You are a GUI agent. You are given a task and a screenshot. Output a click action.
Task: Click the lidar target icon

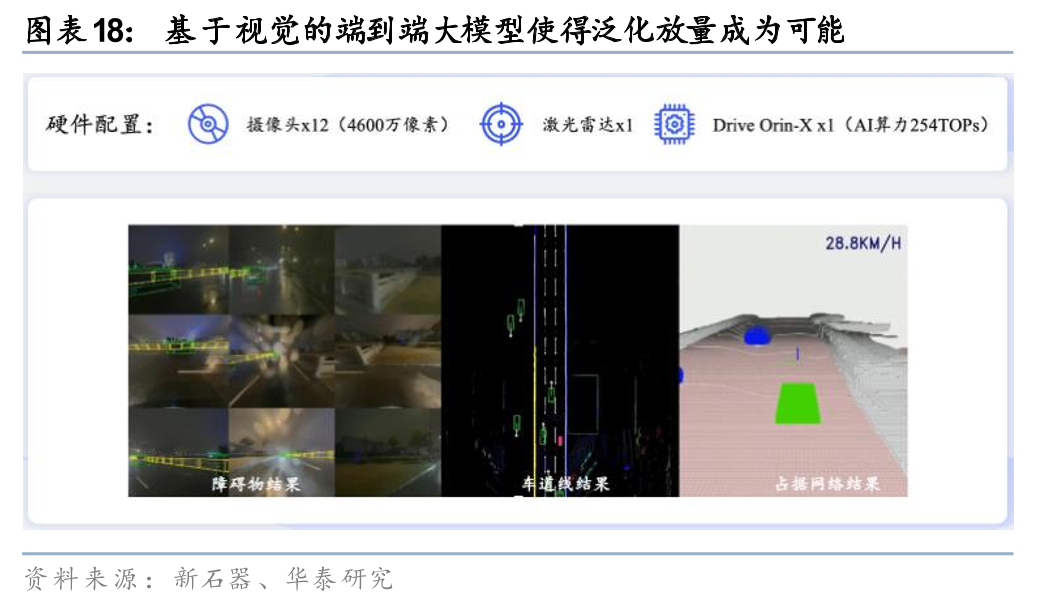500,125
